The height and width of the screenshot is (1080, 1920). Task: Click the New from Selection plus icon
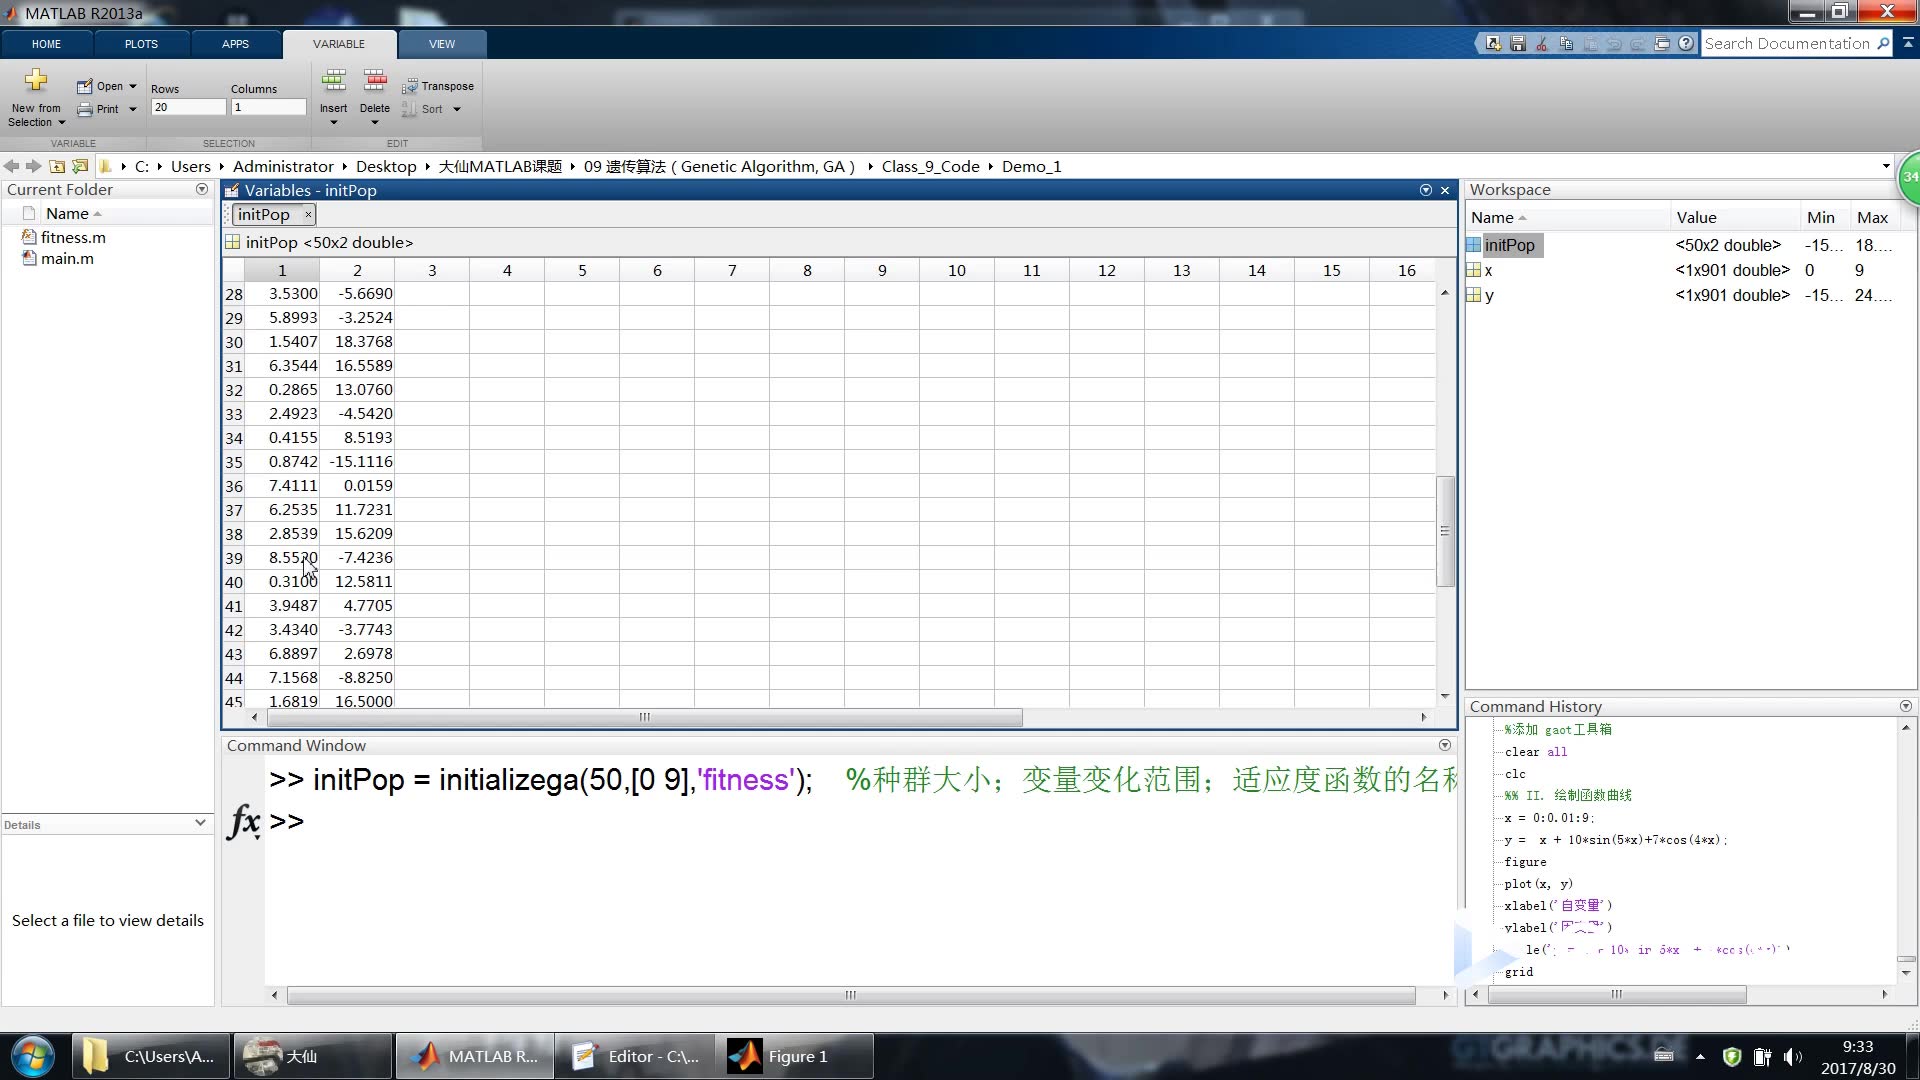(36, 80)
